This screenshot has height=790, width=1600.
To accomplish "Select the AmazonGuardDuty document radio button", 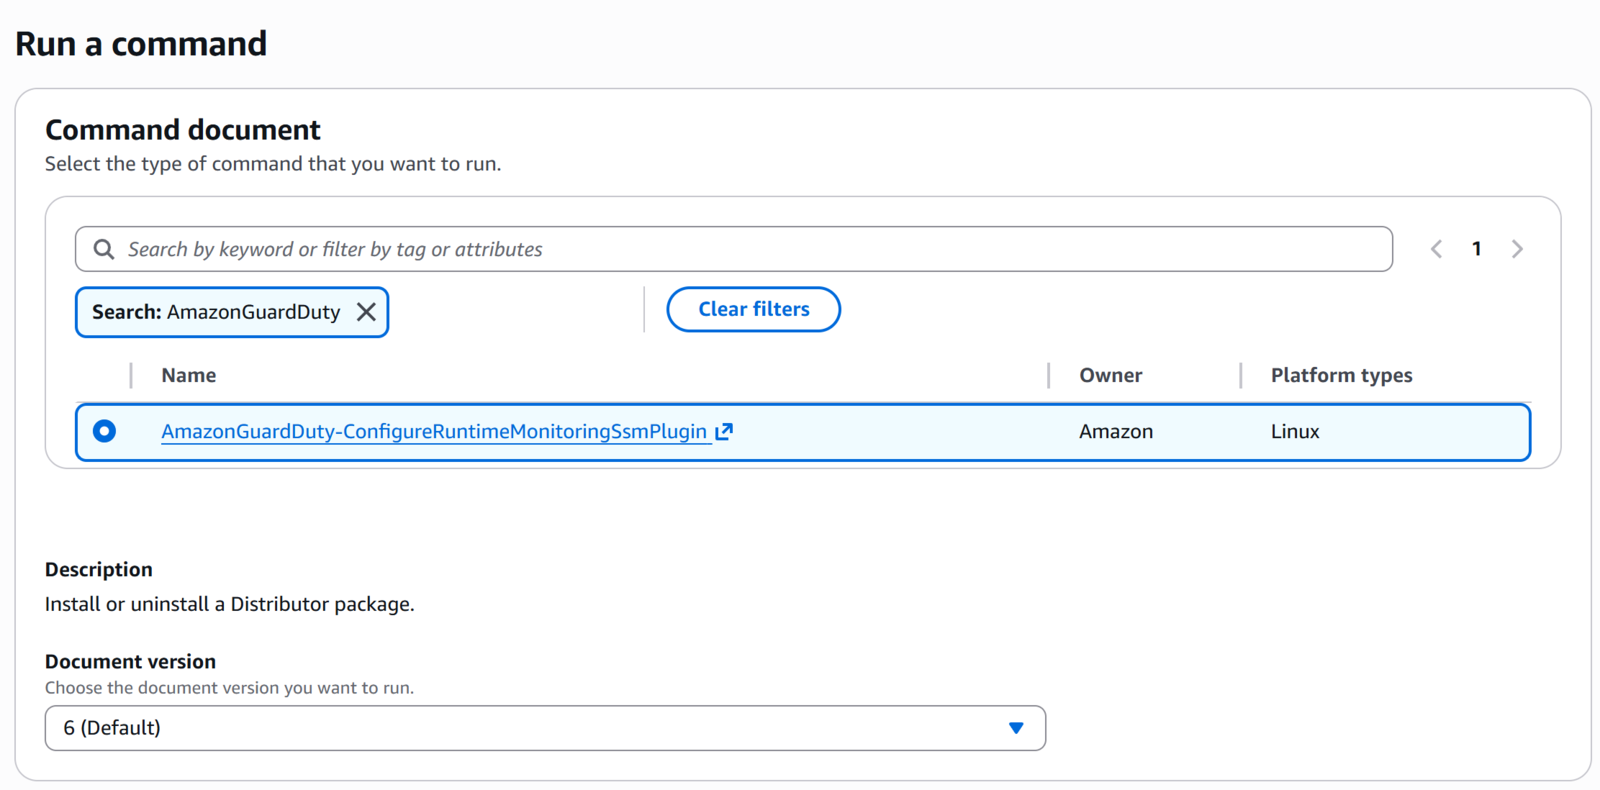I will pyautogui.click(x=104, y=431).
